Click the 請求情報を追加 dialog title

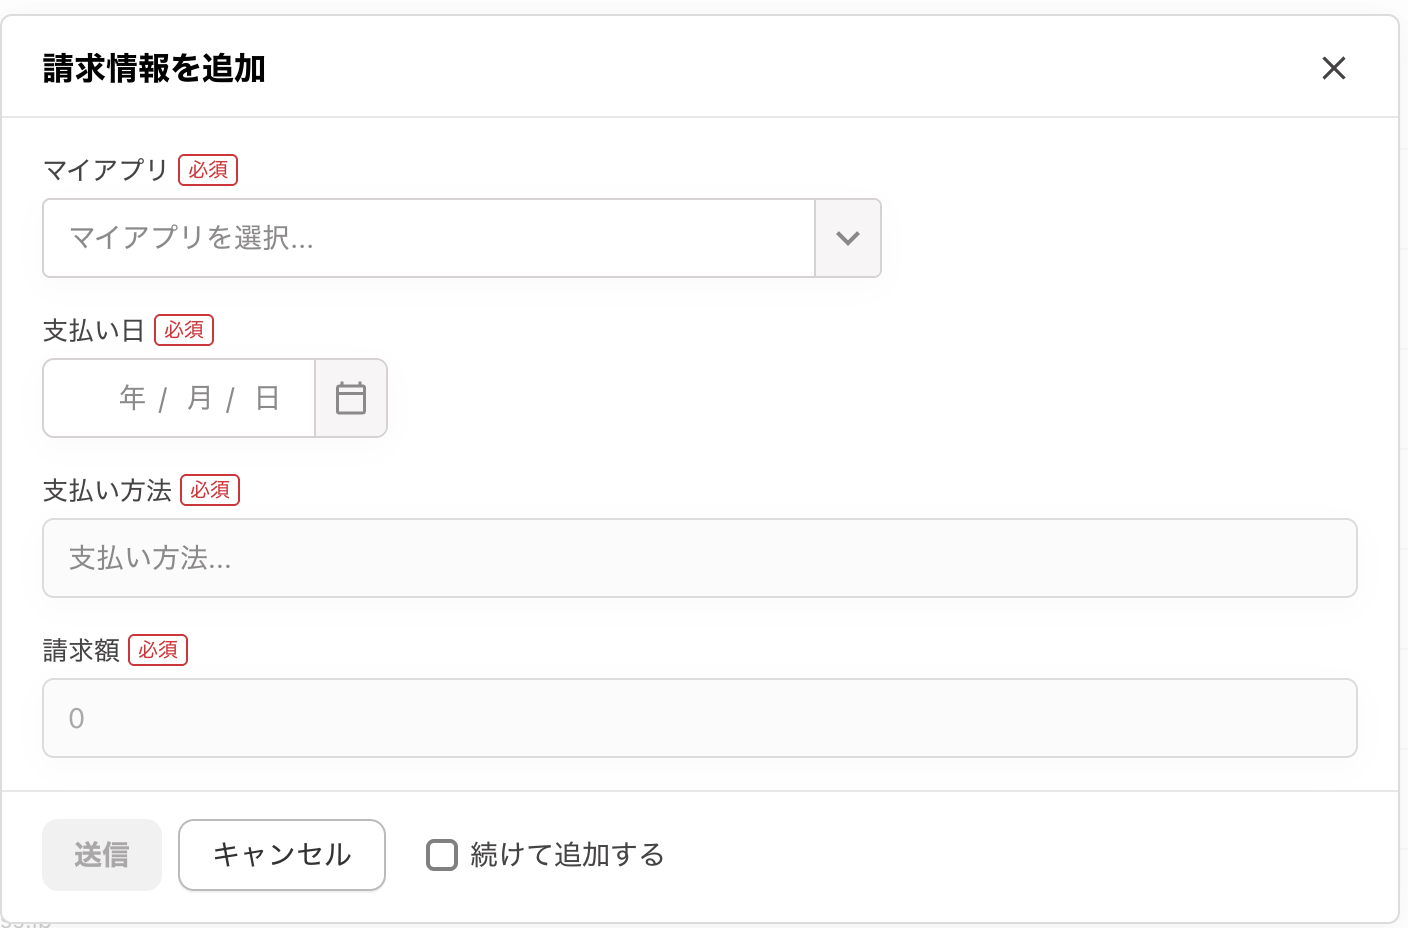[x=154, y=68]
